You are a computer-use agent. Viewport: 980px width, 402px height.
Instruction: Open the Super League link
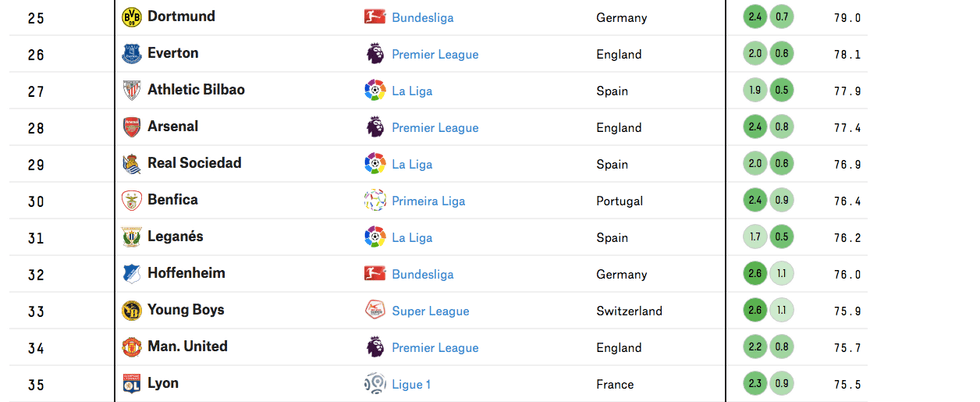click(x=430, y=311)
